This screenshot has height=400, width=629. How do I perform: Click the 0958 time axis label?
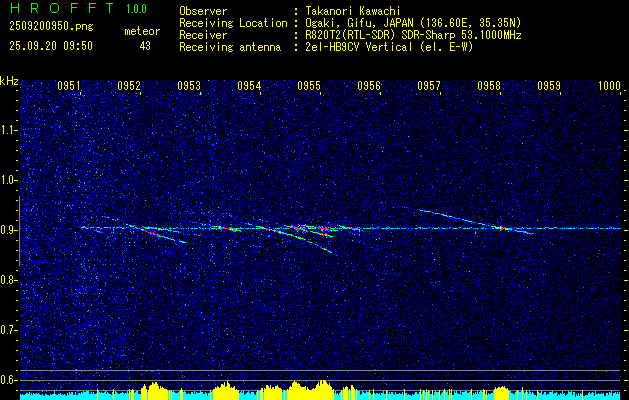(489, 85)
